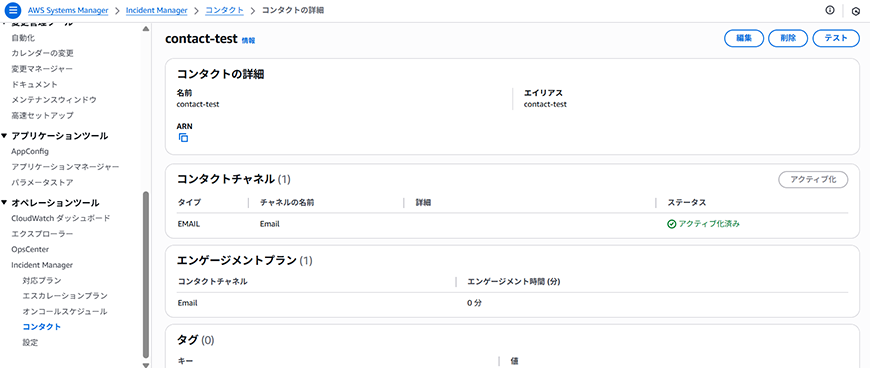Open カレンダーの変更 in the sidebar
This screenshot has width=870, height=368.
(42, 53)
